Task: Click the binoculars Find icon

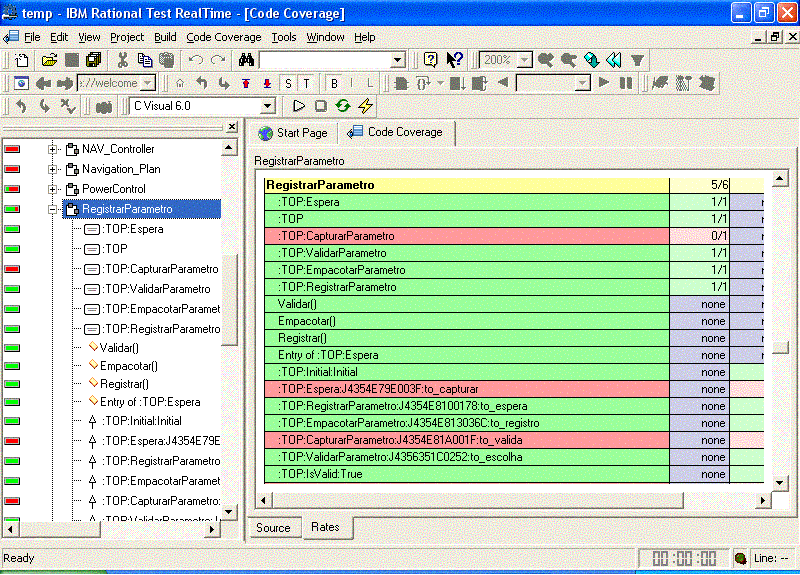Action: pos(246,60)
